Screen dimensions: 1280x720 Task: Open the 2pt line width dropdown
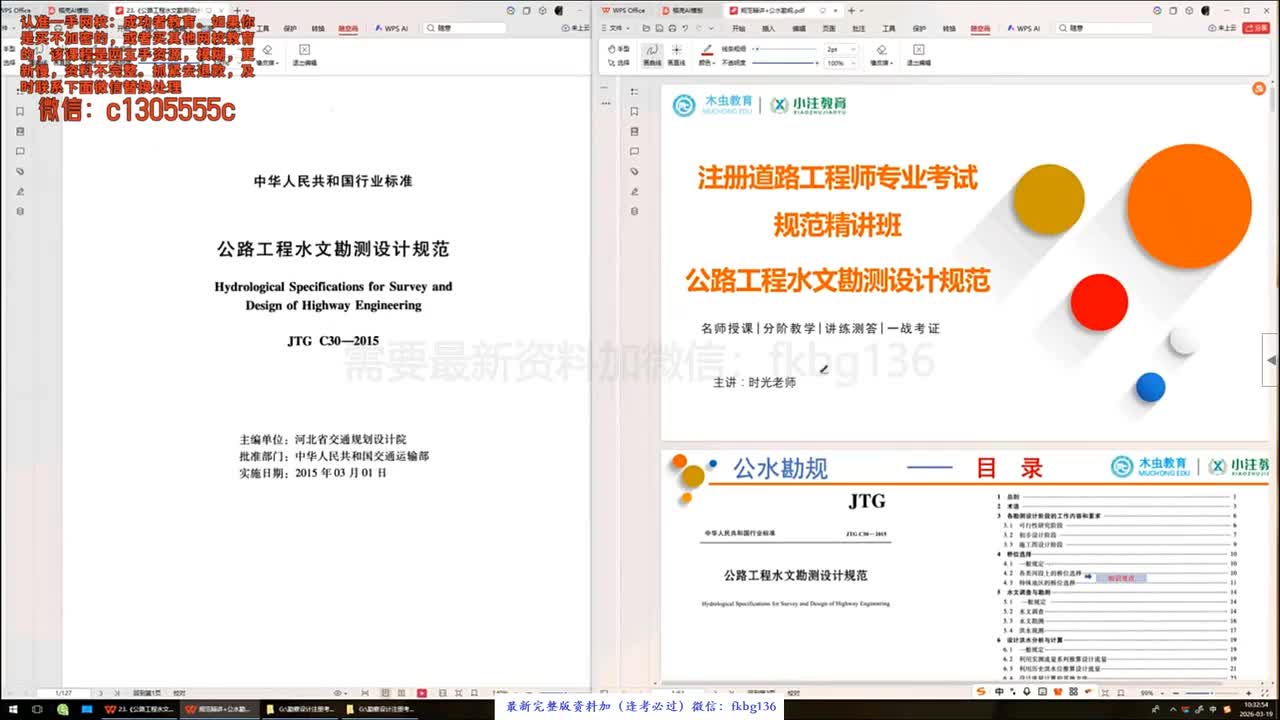(839, 49)
